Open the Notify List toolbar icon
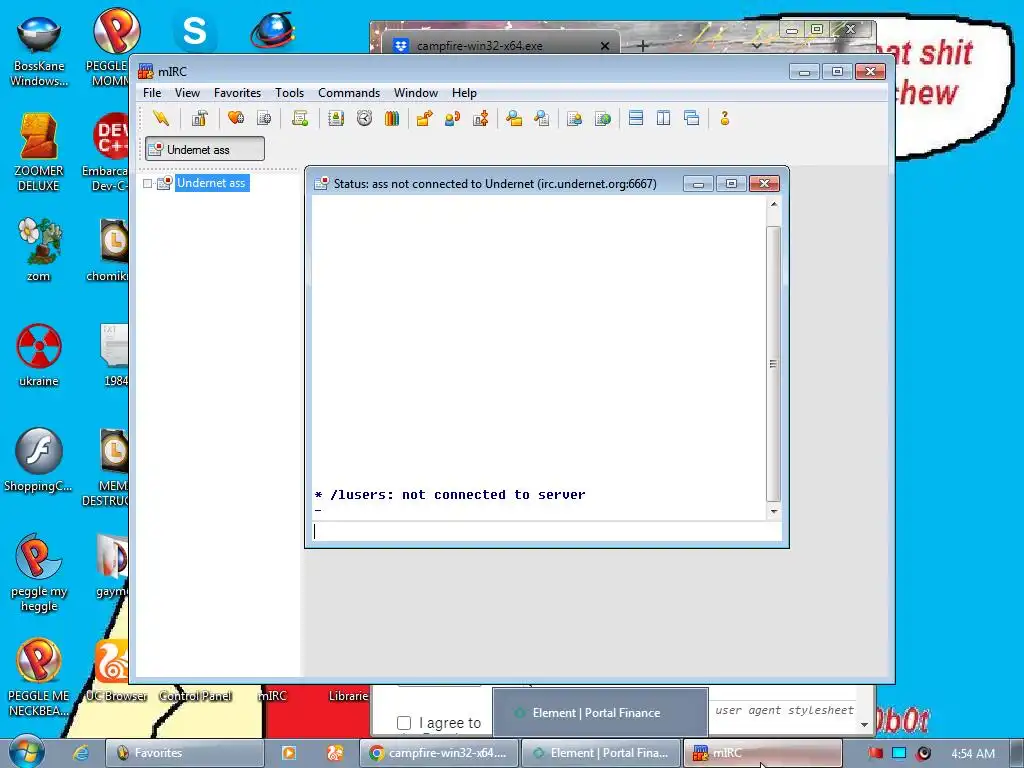Viewport: 1024px width, 768px height. [x=575, y=118]
